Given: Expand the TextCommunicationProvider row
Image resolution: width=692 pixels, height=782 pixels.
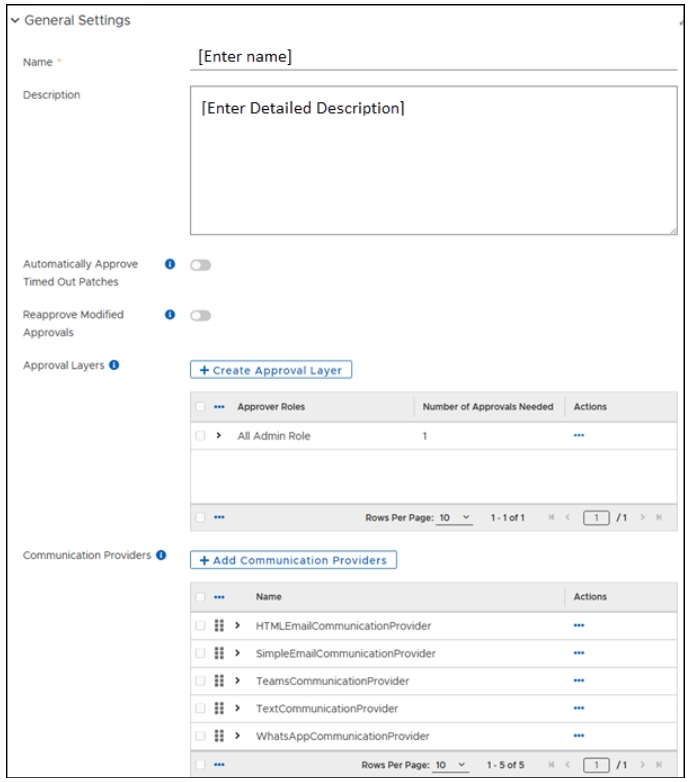Looking at the screenshot, I should pos(238,709).
